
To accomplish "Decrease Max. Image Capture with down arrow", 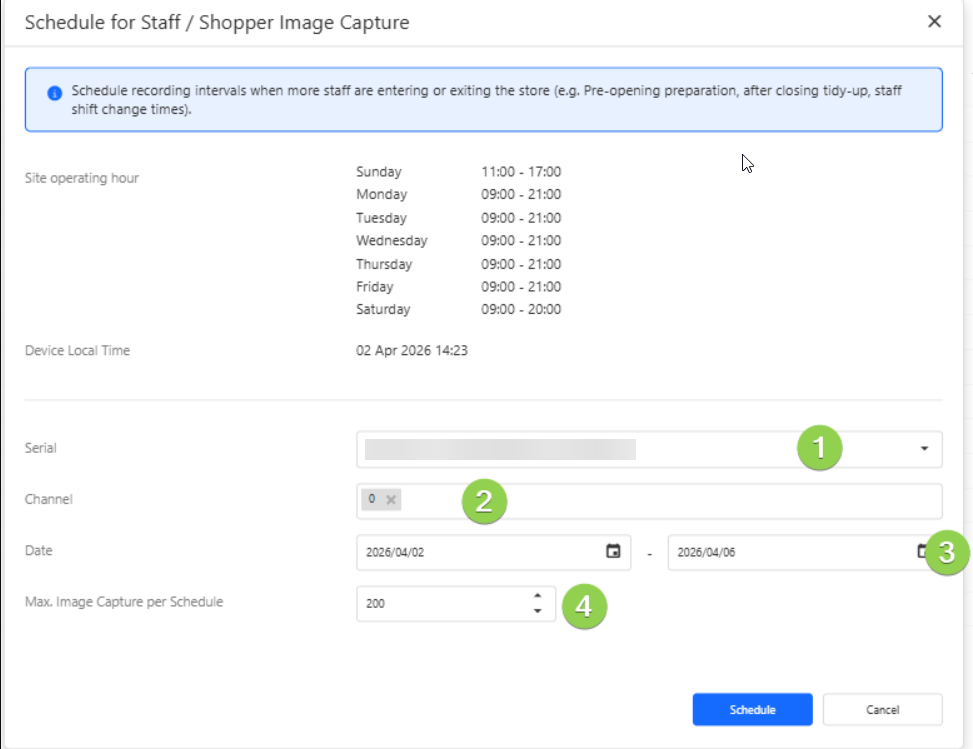I will [x=538, y=610].
